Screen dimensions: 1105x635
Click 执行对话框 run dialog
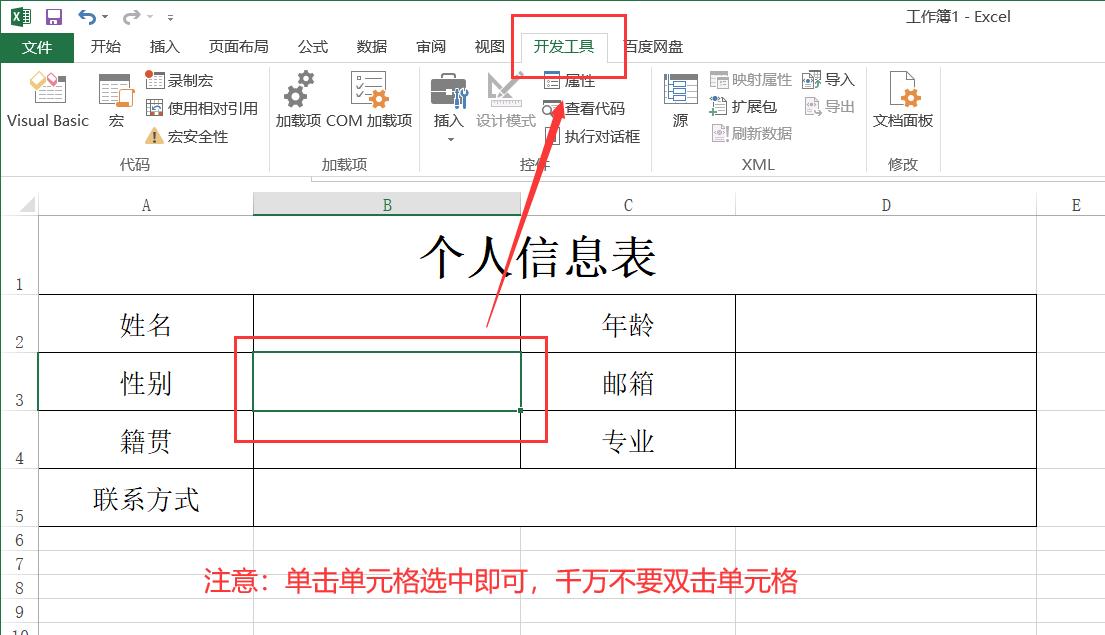pyautogui.click(x=592, y=136)
